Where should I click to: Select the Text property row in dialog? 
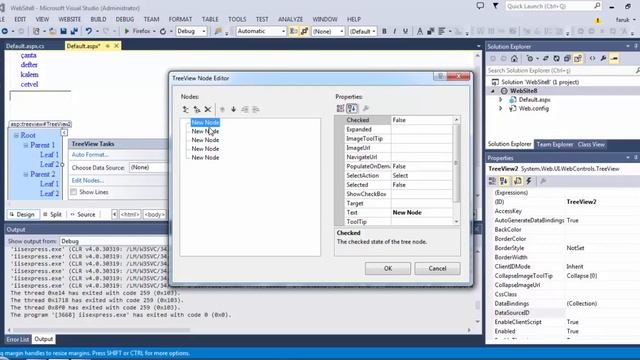(x=399, y=212)
